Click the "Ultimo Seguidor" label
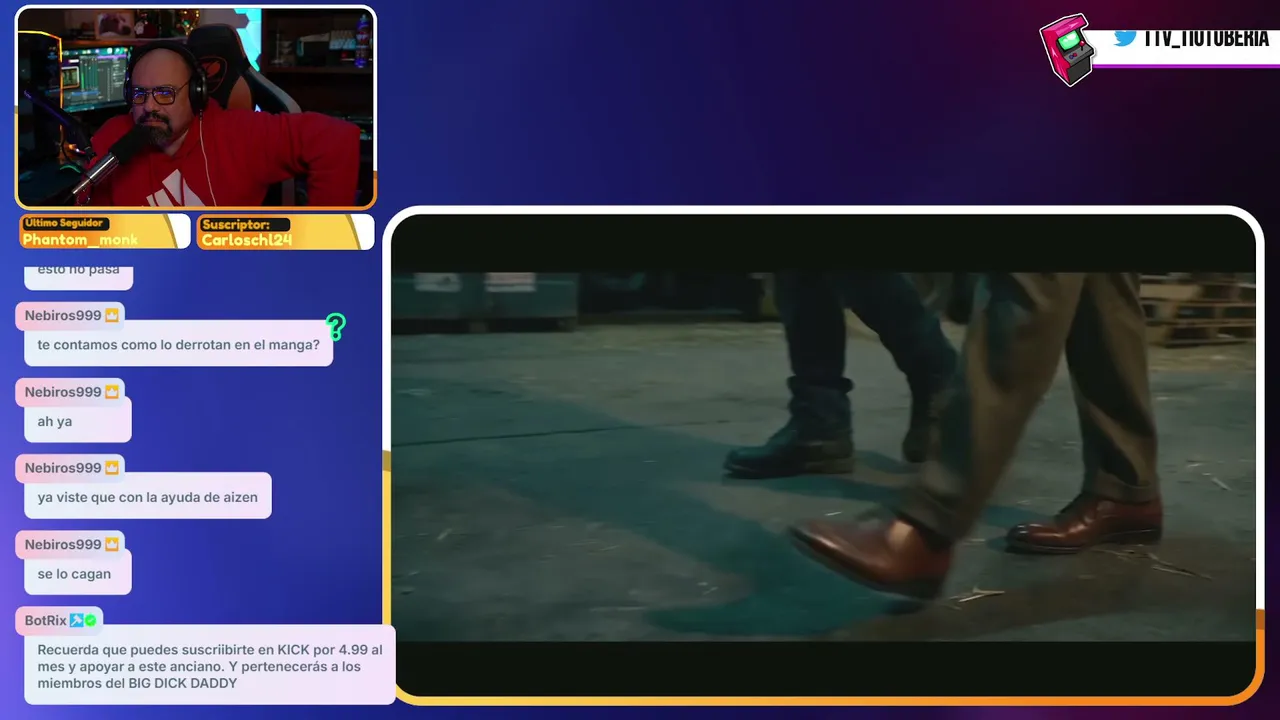Viewport: 1280px width, 720px height. coord(64,223)
